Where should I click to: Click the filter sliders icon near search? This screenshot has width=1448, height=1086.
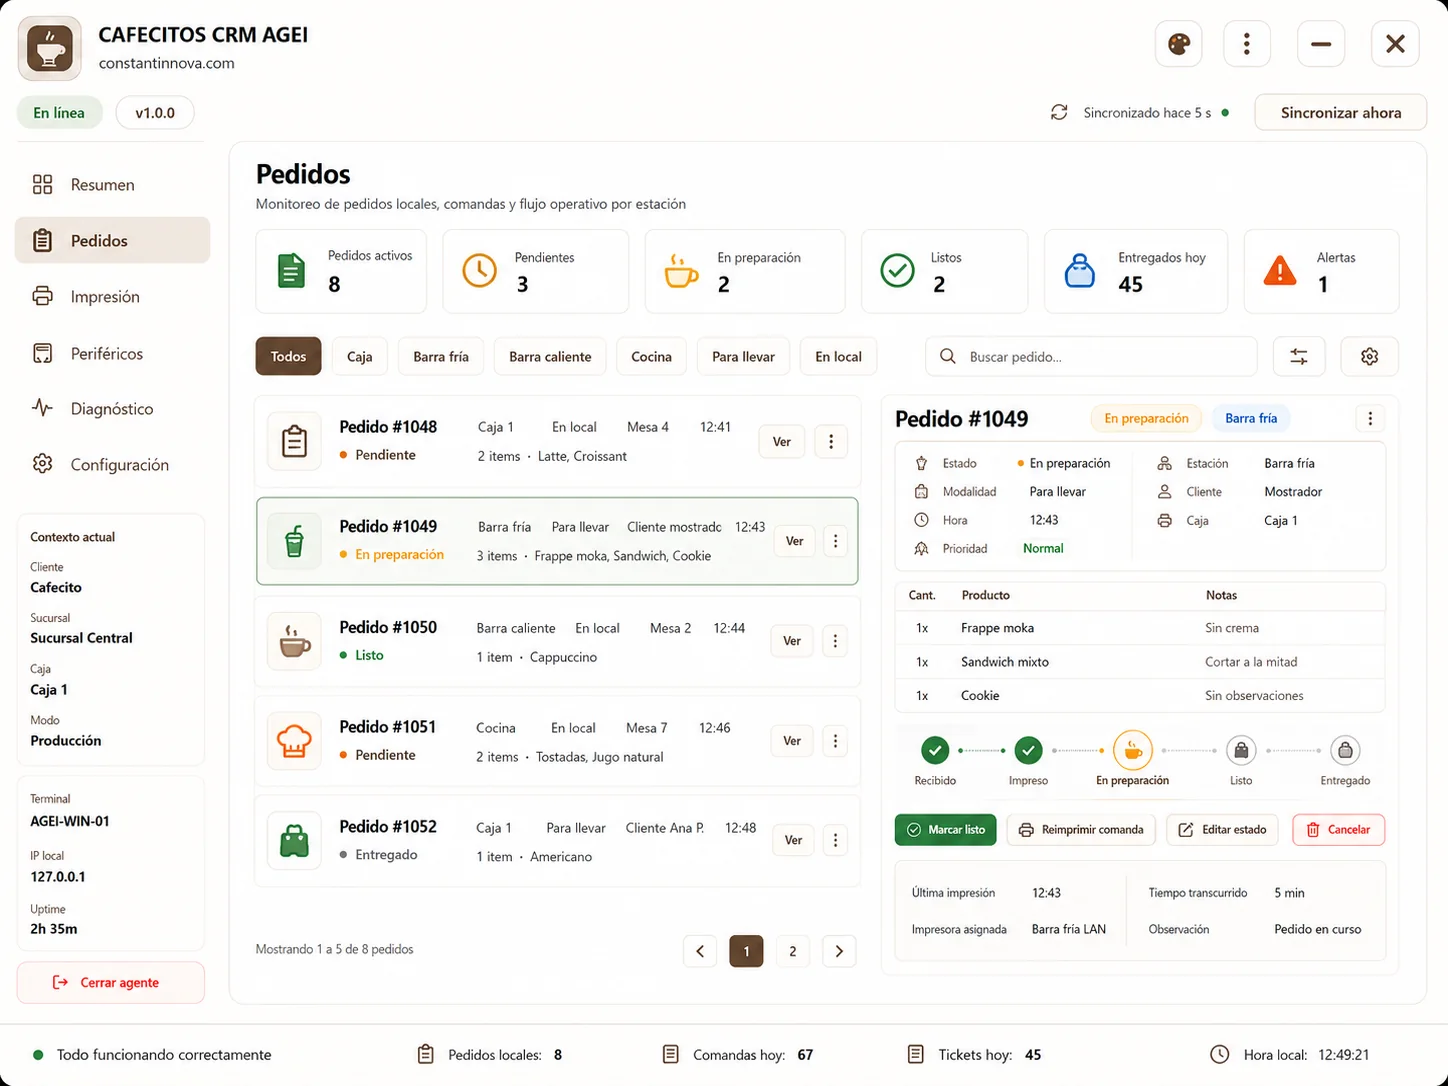pyautogui.click(x=1299, y=356)
